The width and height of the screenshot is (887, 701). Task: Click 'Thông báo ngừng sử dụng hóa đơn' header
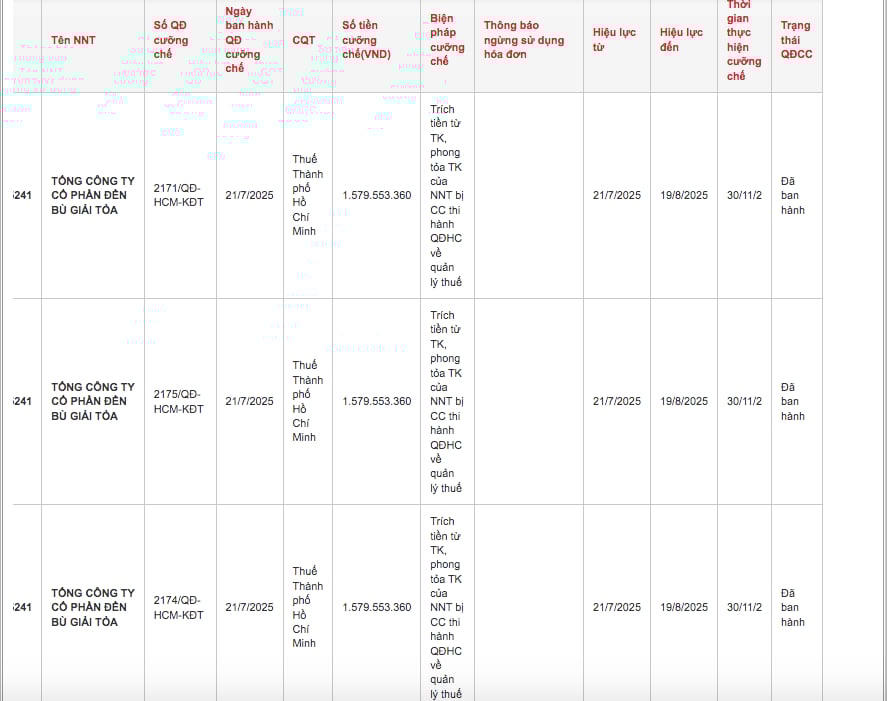click(524, 40)
